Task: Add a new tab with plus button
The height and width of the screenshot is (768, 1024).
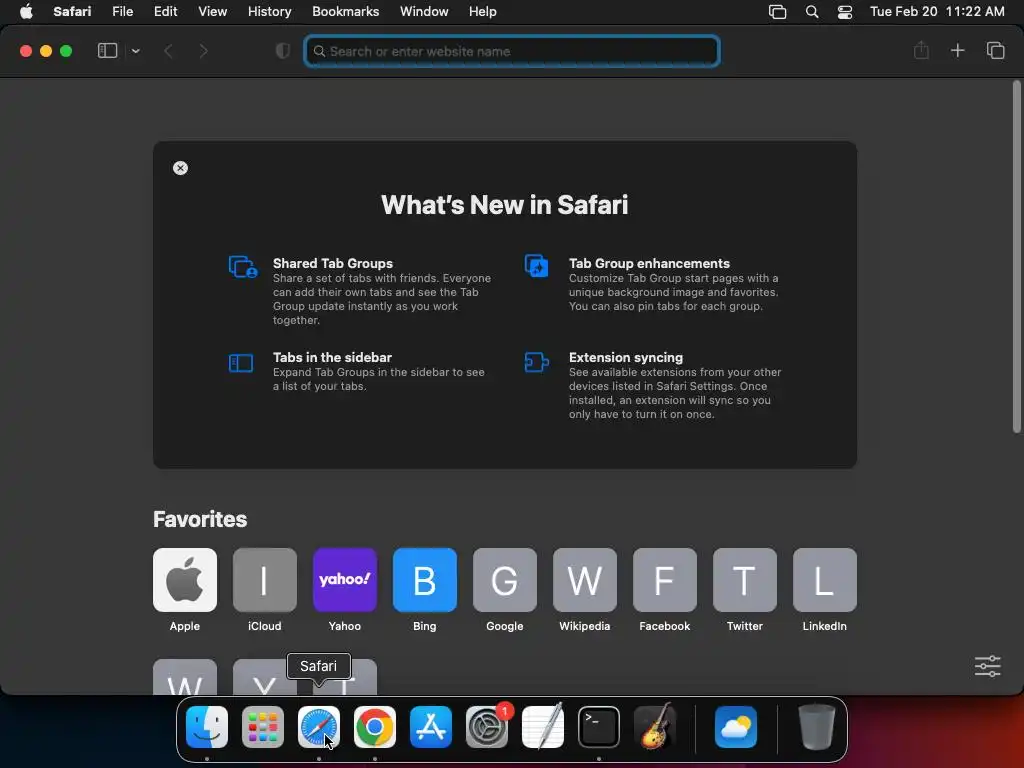Action: click(957, 50)
